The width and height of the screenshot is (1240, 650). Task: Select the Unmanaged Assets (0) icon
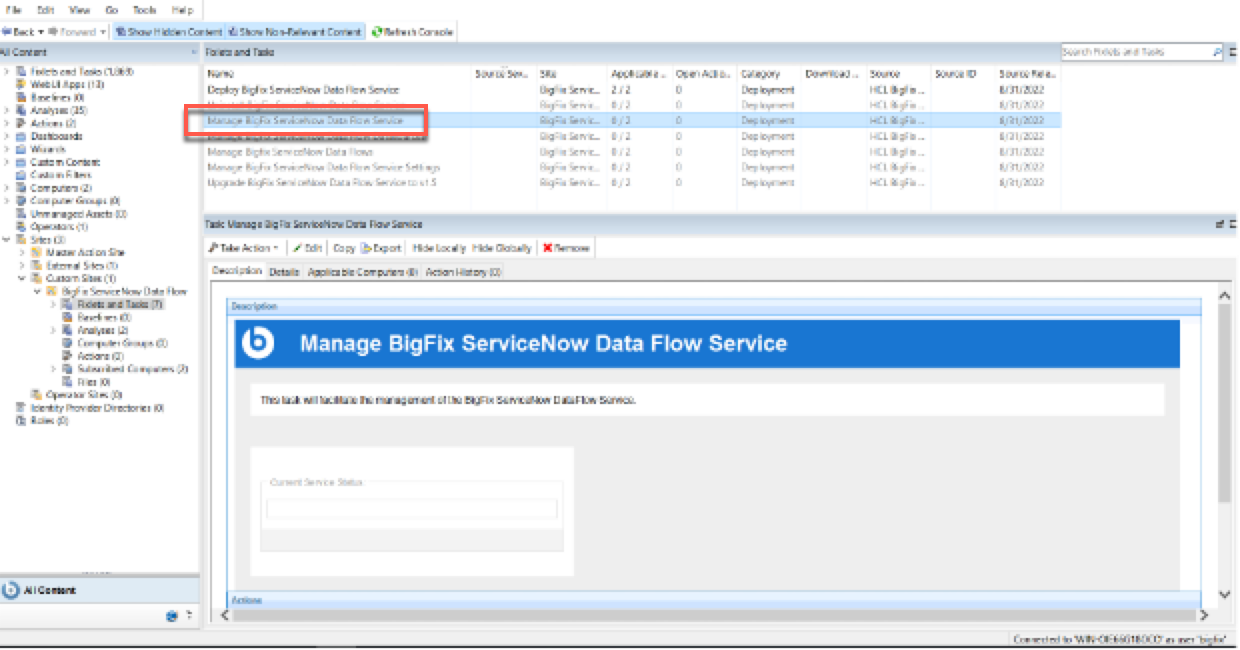(22, 214)
